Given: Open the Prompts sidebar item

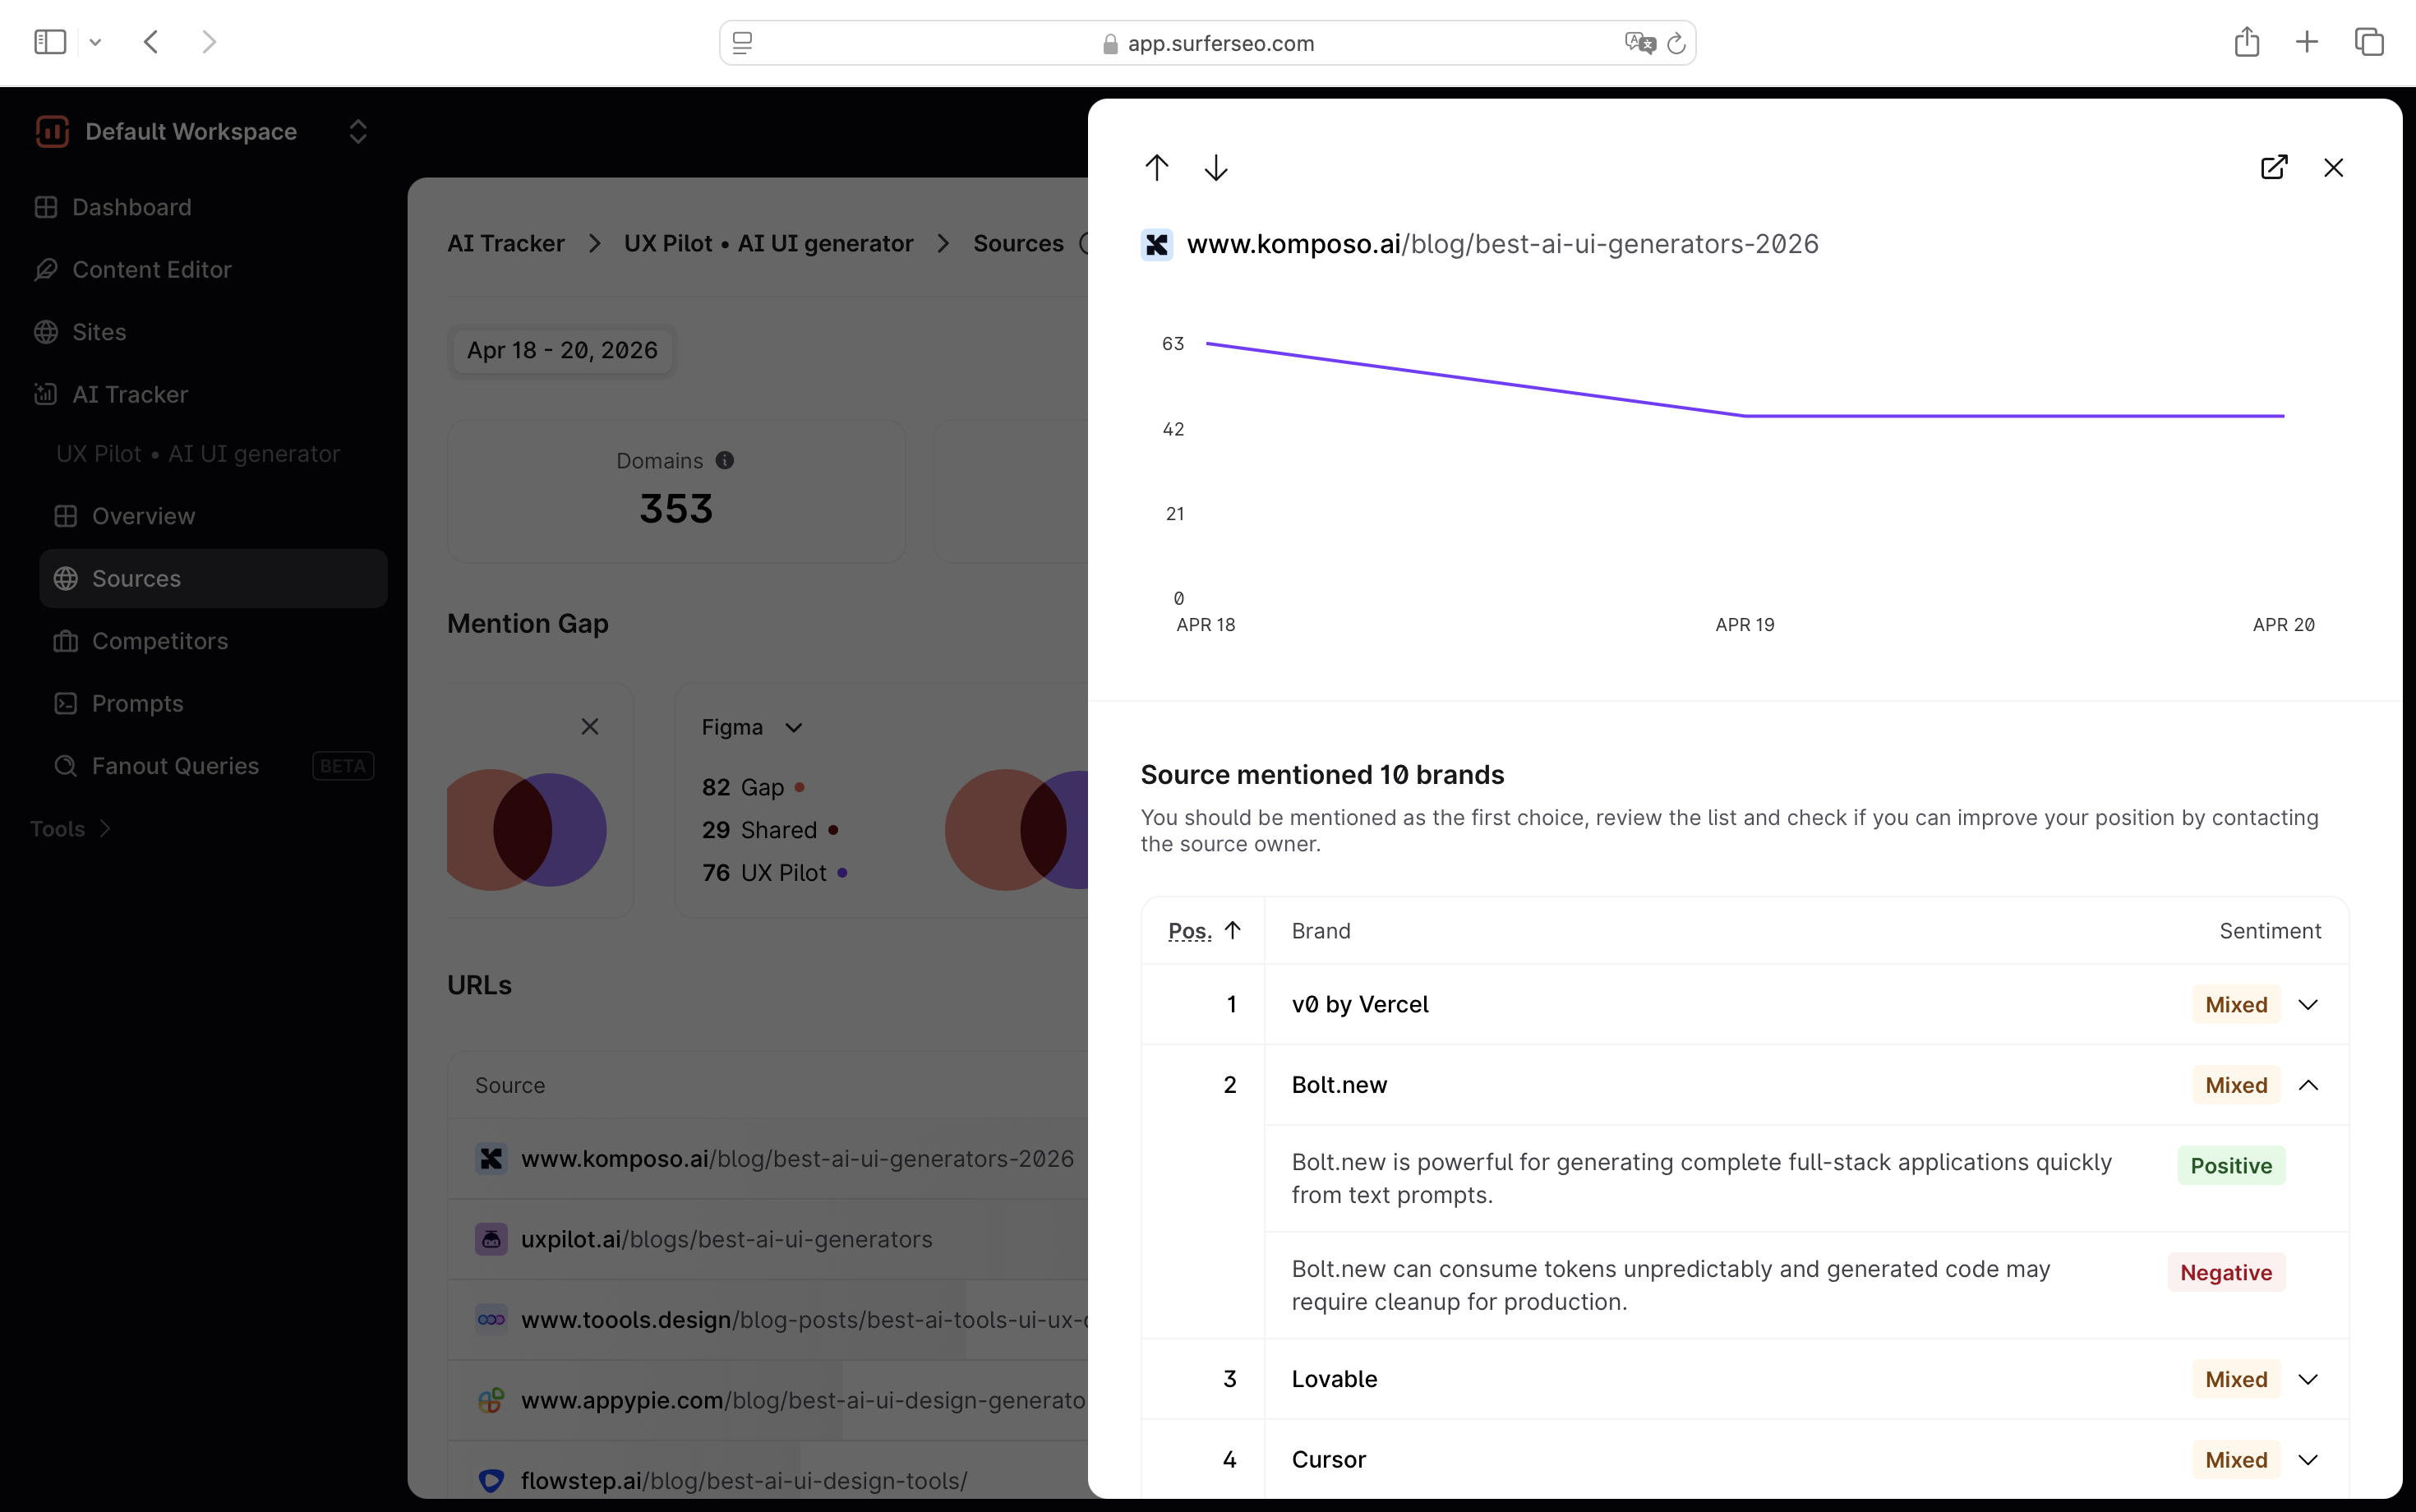Looking at the screenshot, I should pyautogui.click(x=138, y=703).
